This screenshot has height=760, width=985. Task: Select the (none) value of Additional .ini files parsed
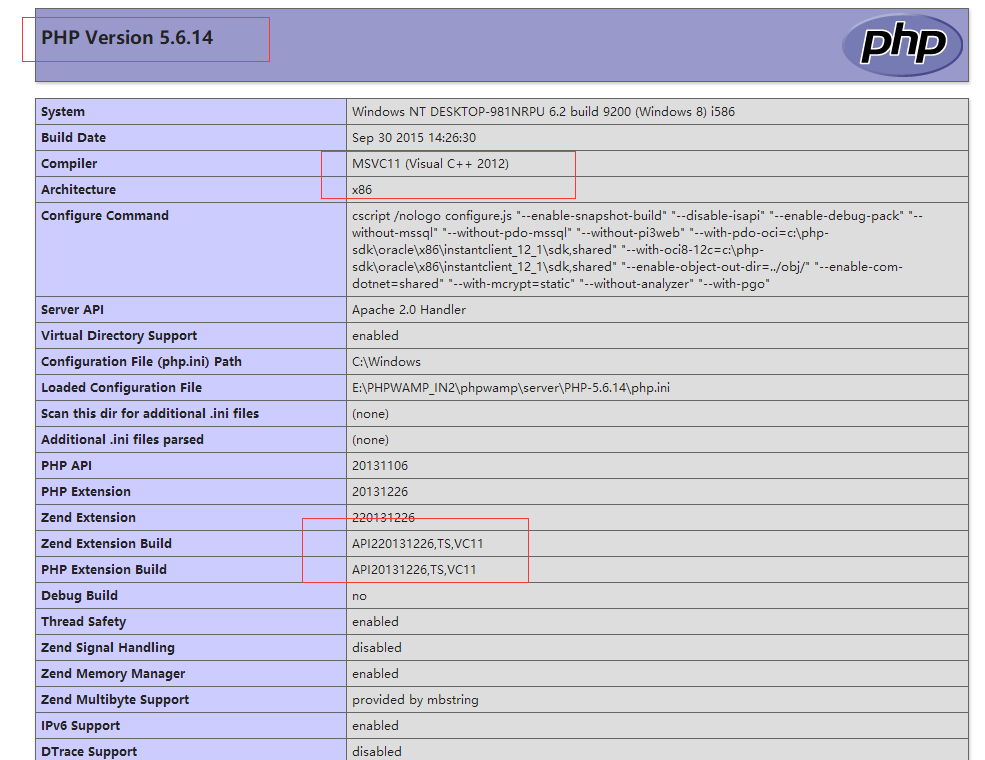pyautogui.click(x=371, y=440)
